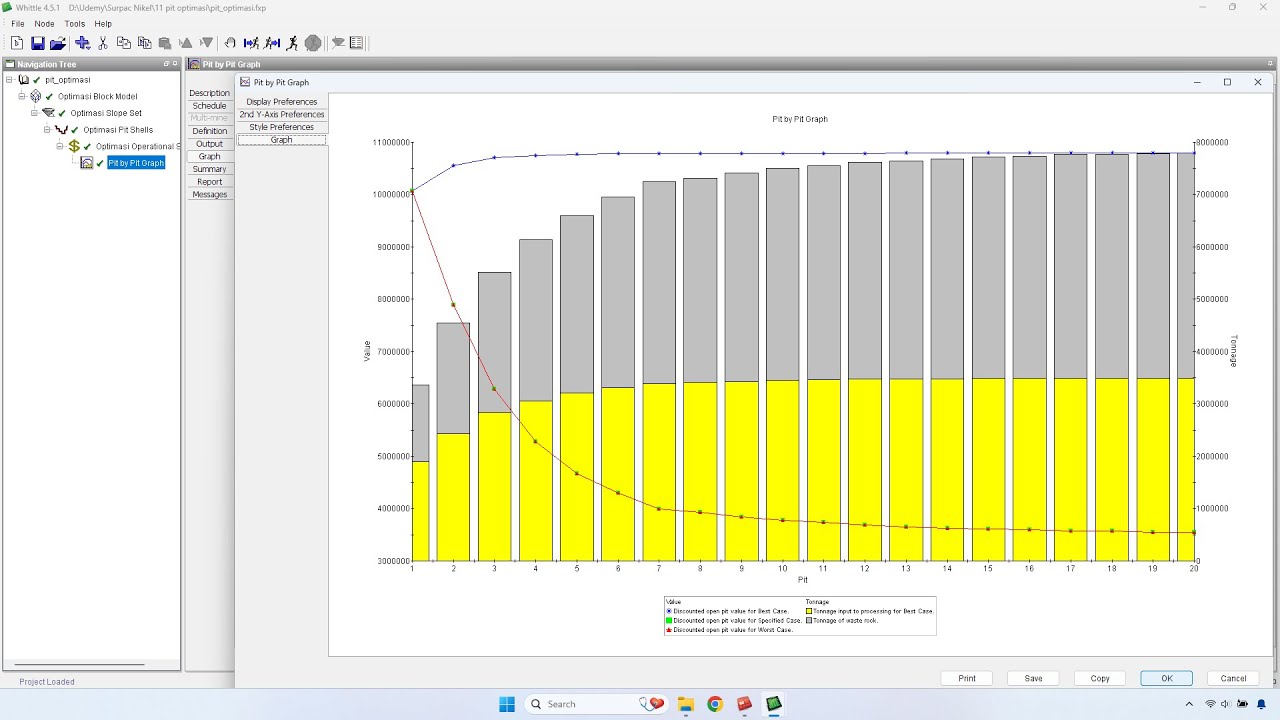The width and height of the screenshot is (1280, 720).
Task: Click the hand tool toolbar icon
Action: click(x=230, y=43)
